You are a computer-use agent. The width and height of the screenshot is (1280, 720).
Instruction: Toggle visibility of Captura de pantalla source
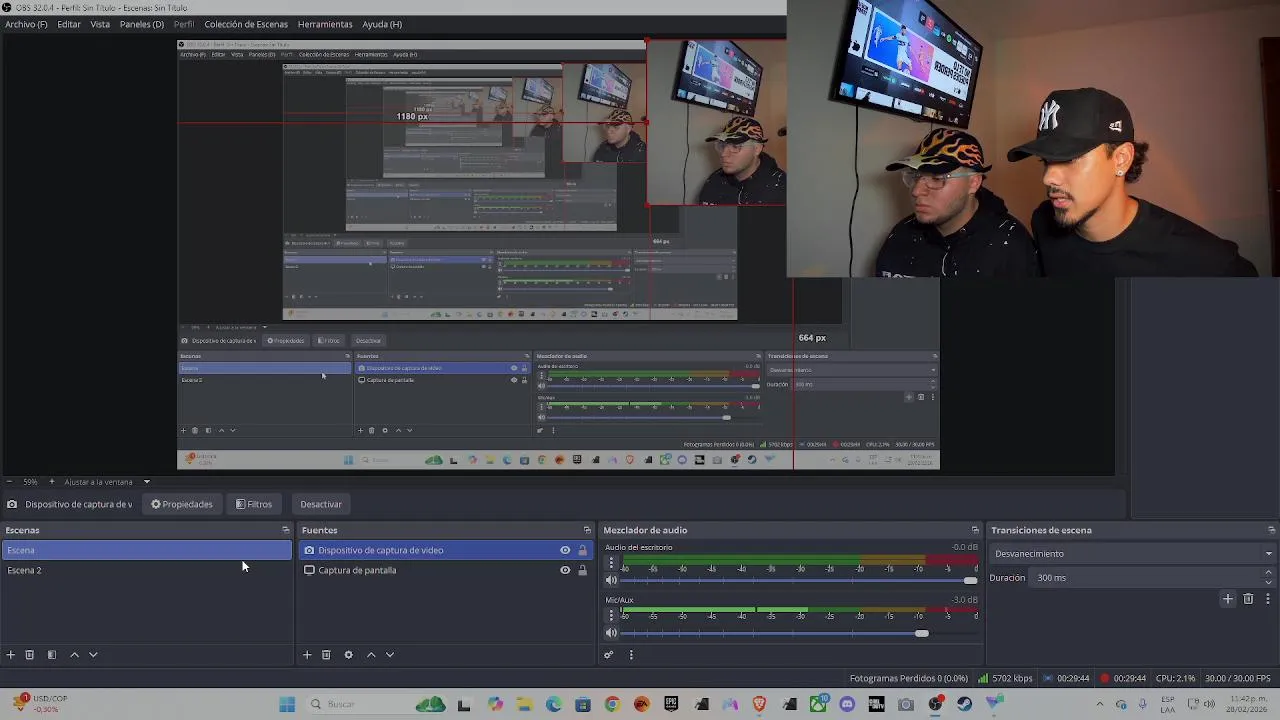click(x=565, y=570)
